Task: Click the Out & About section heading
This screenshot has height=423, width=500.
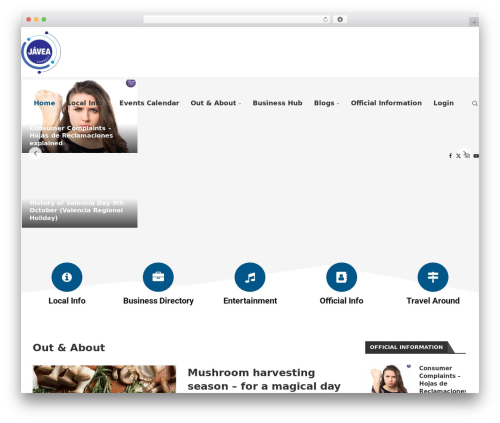Action: pyautogui.click(x=69, y=348)
